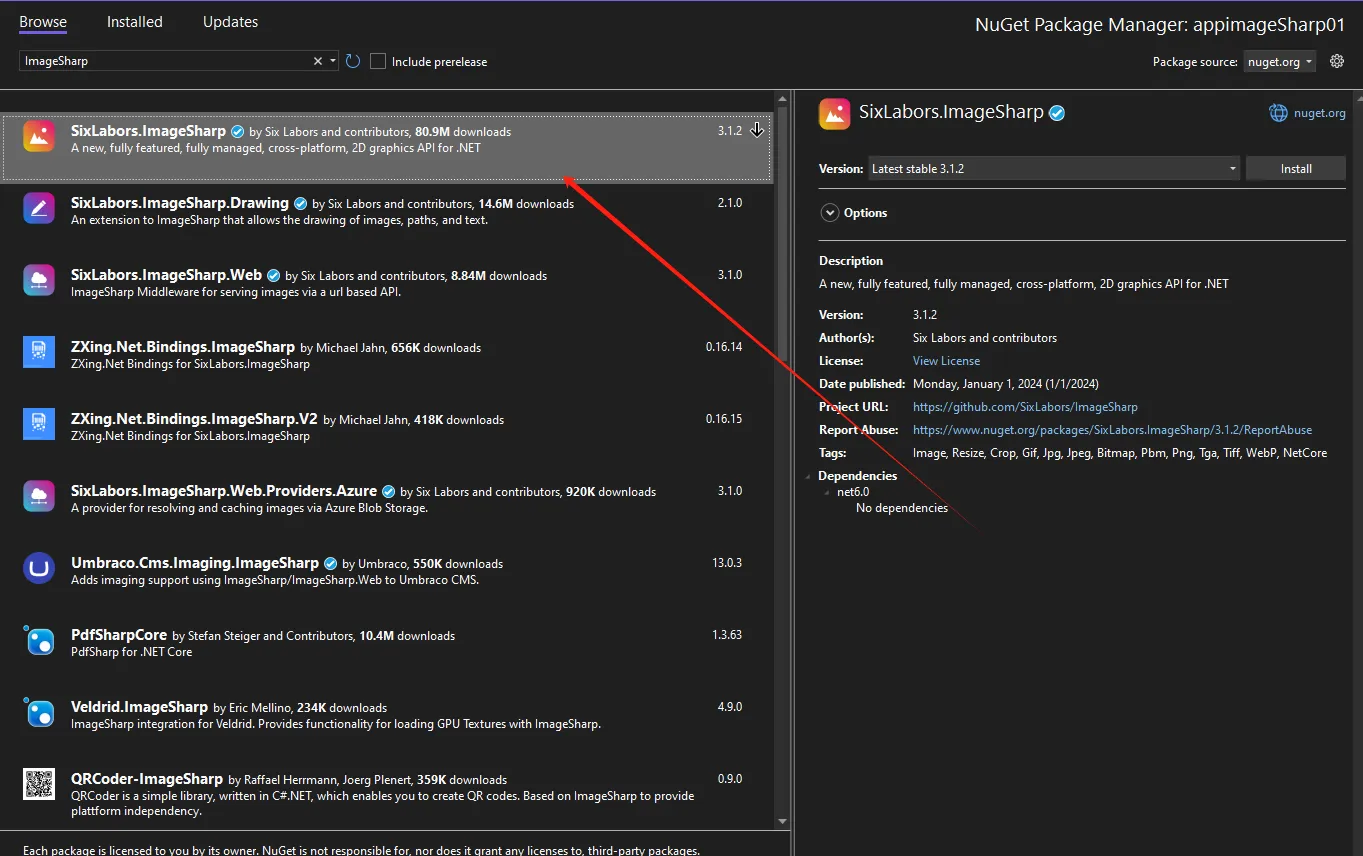Viewport: 1363px width, 856px height.
Task: Click the SixLabors.ImageSharp package icon in list
Action: 39,137
